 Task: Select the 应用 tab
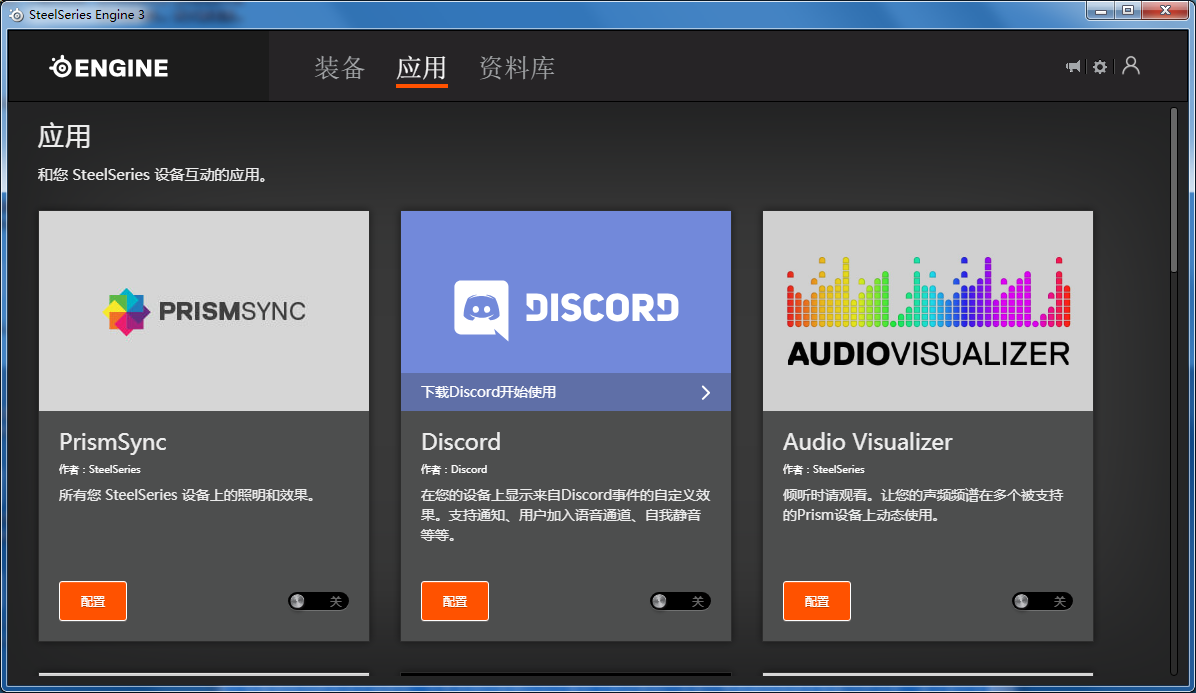421,68
